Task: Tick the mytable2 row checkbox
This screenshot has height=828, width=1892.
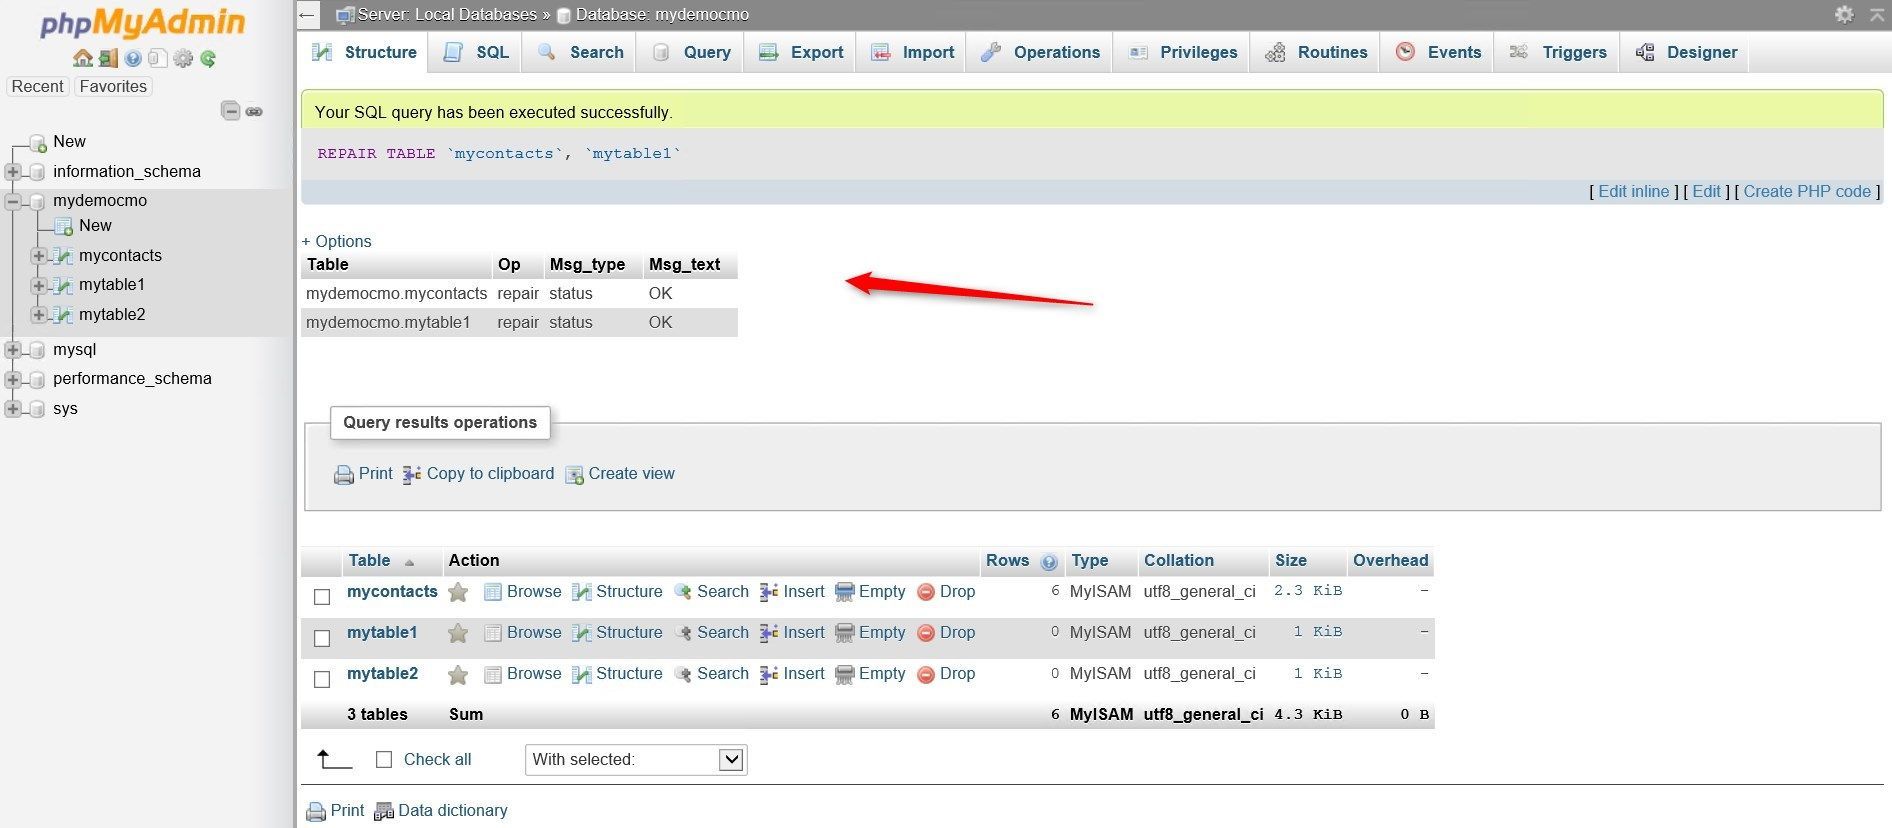Action: click(x=322, y=679)
